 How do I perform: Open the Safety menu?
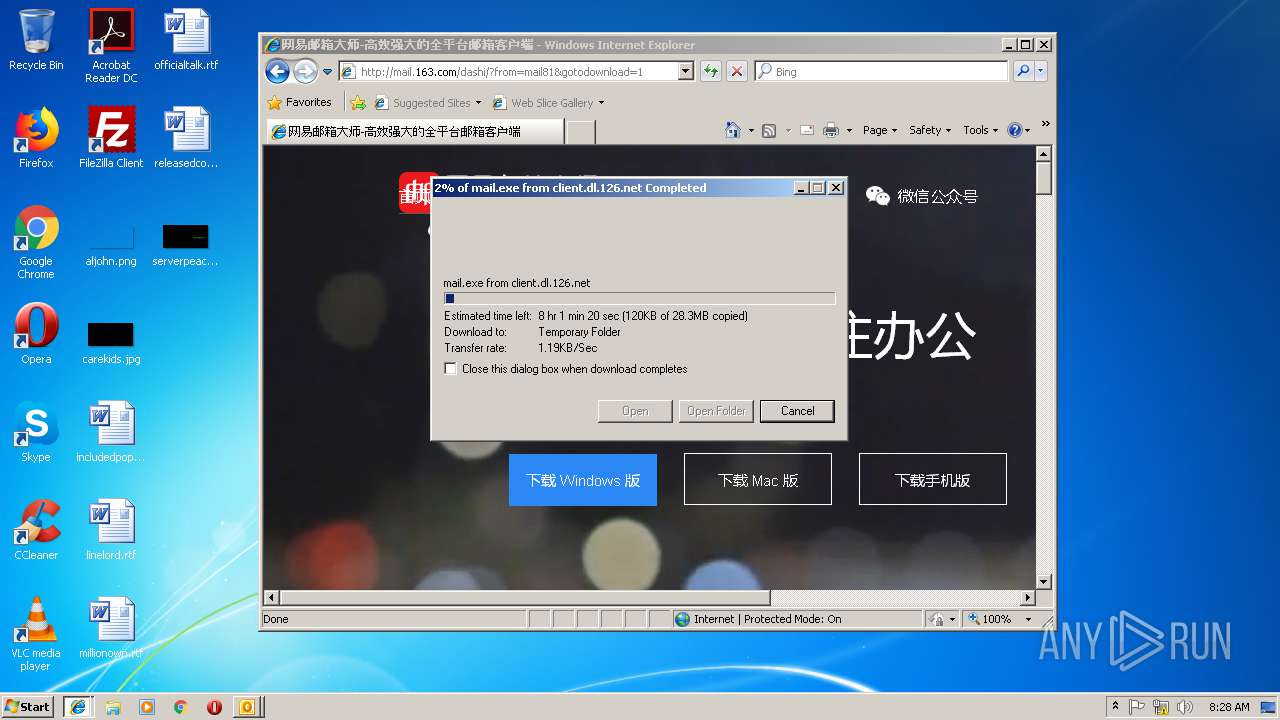pos(930,130)
